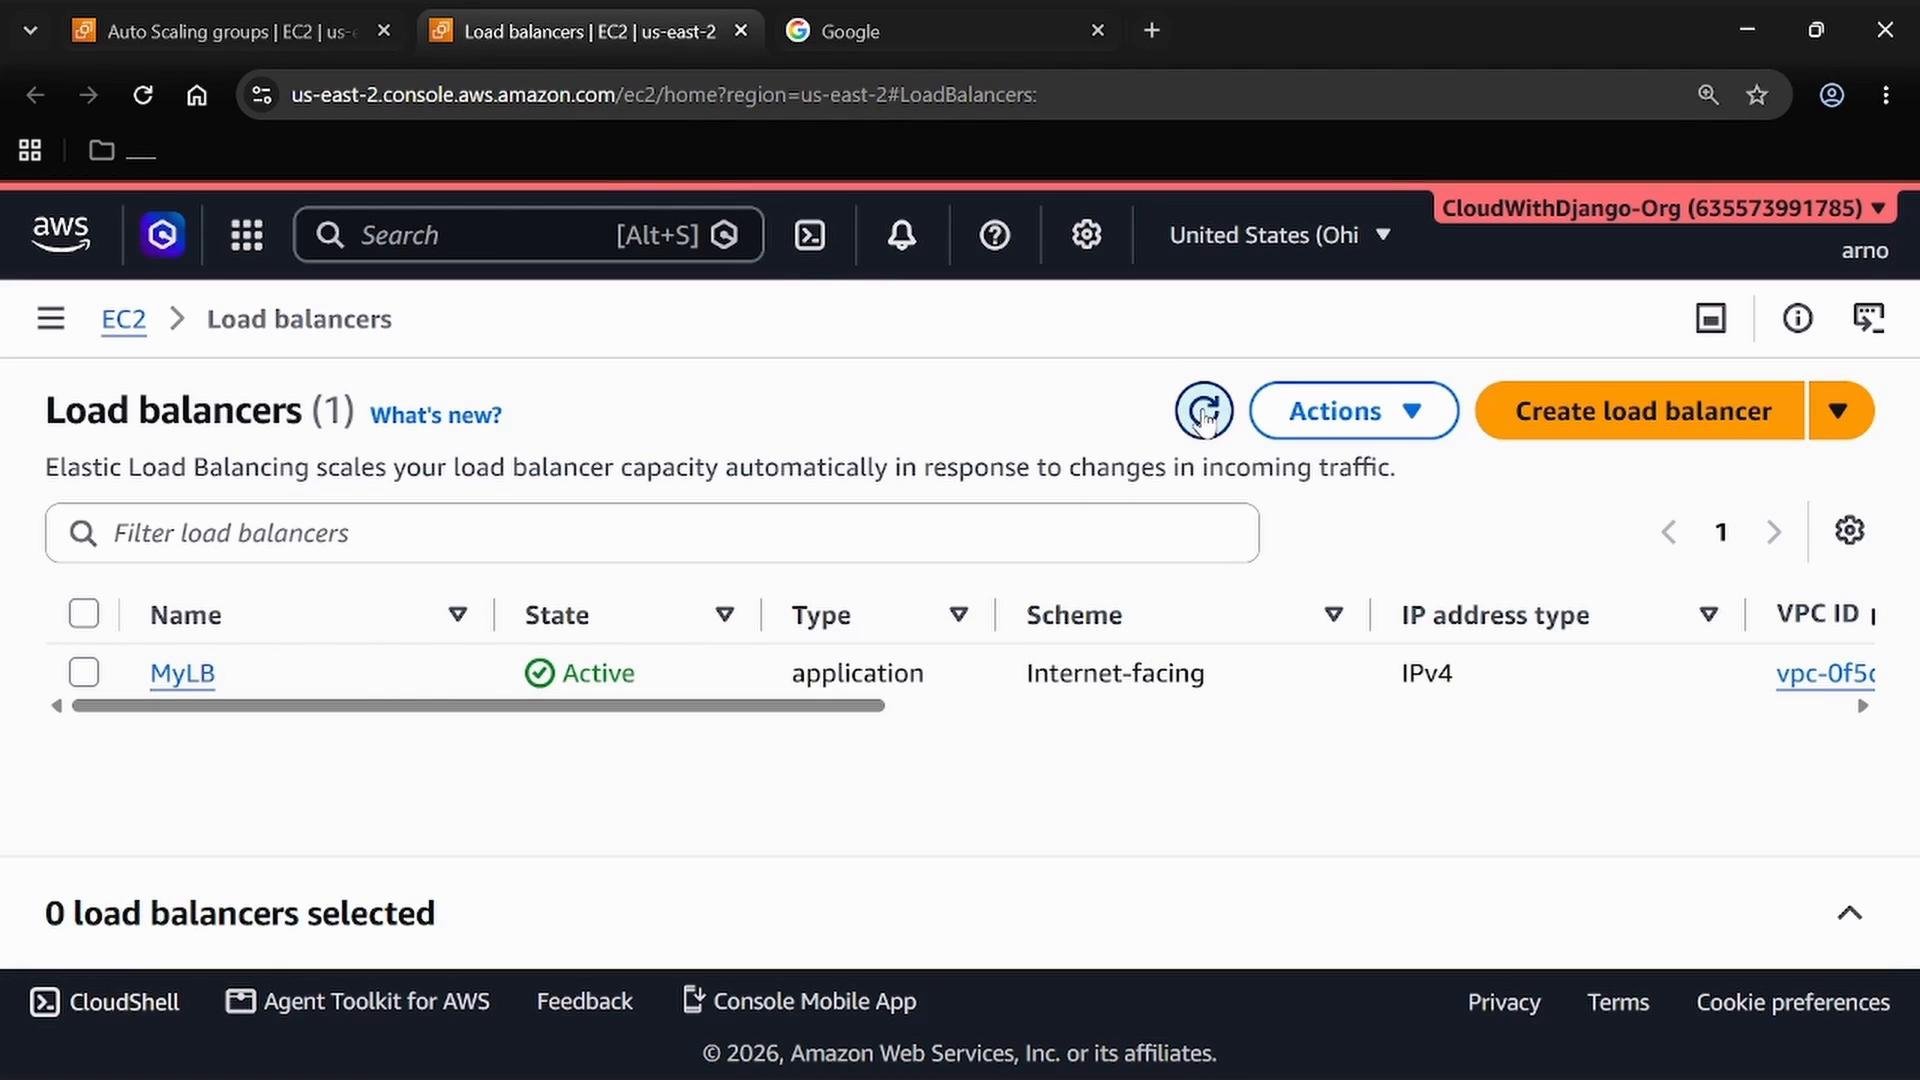Open a new browser tab

point(1152,31)
